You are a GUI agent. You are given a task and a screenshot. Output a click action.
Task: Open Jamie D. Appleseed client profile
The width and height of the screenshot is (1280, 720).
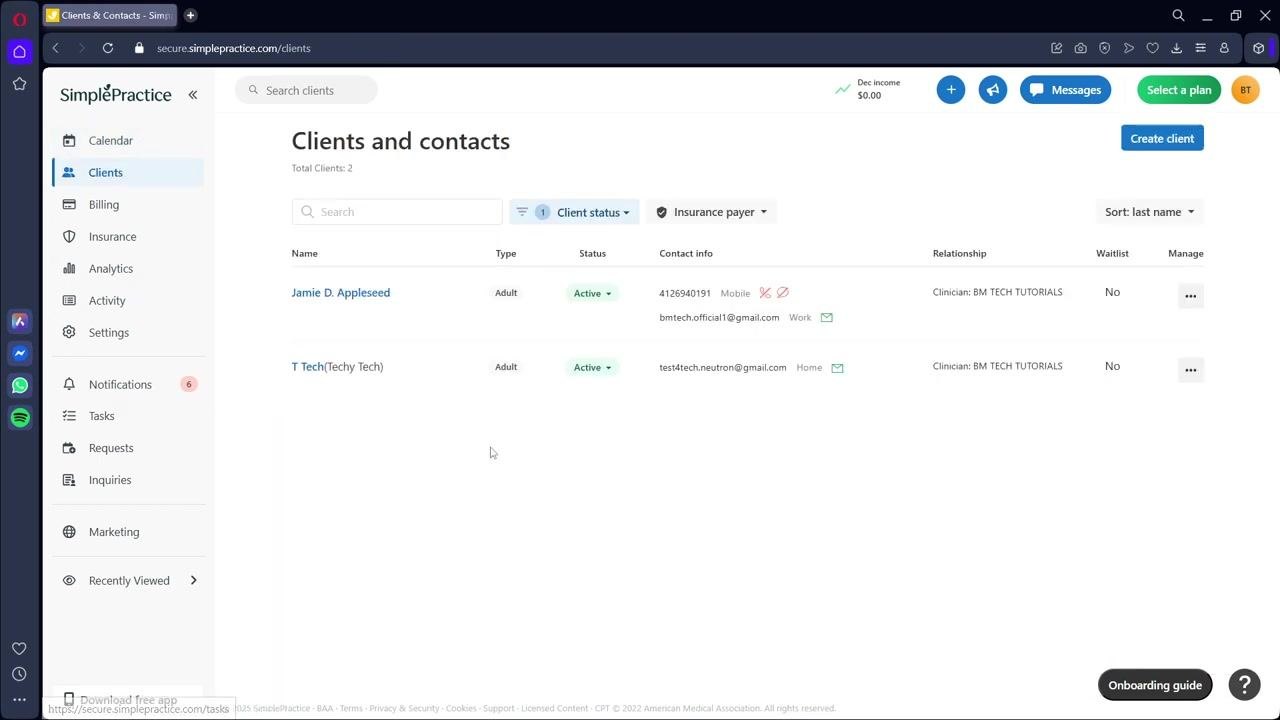(x=341, y=293)
